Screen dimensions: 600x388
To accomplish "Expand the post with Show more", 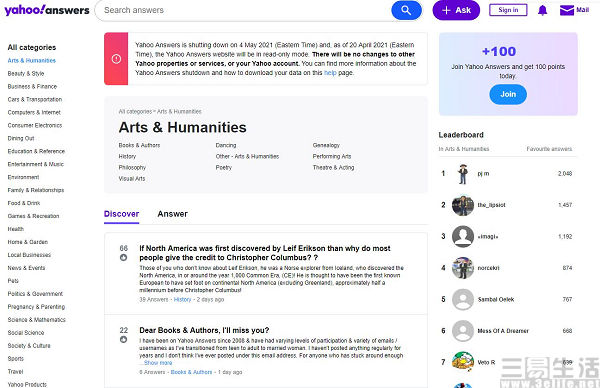I will pyautogui.click(x=158, y=363).
